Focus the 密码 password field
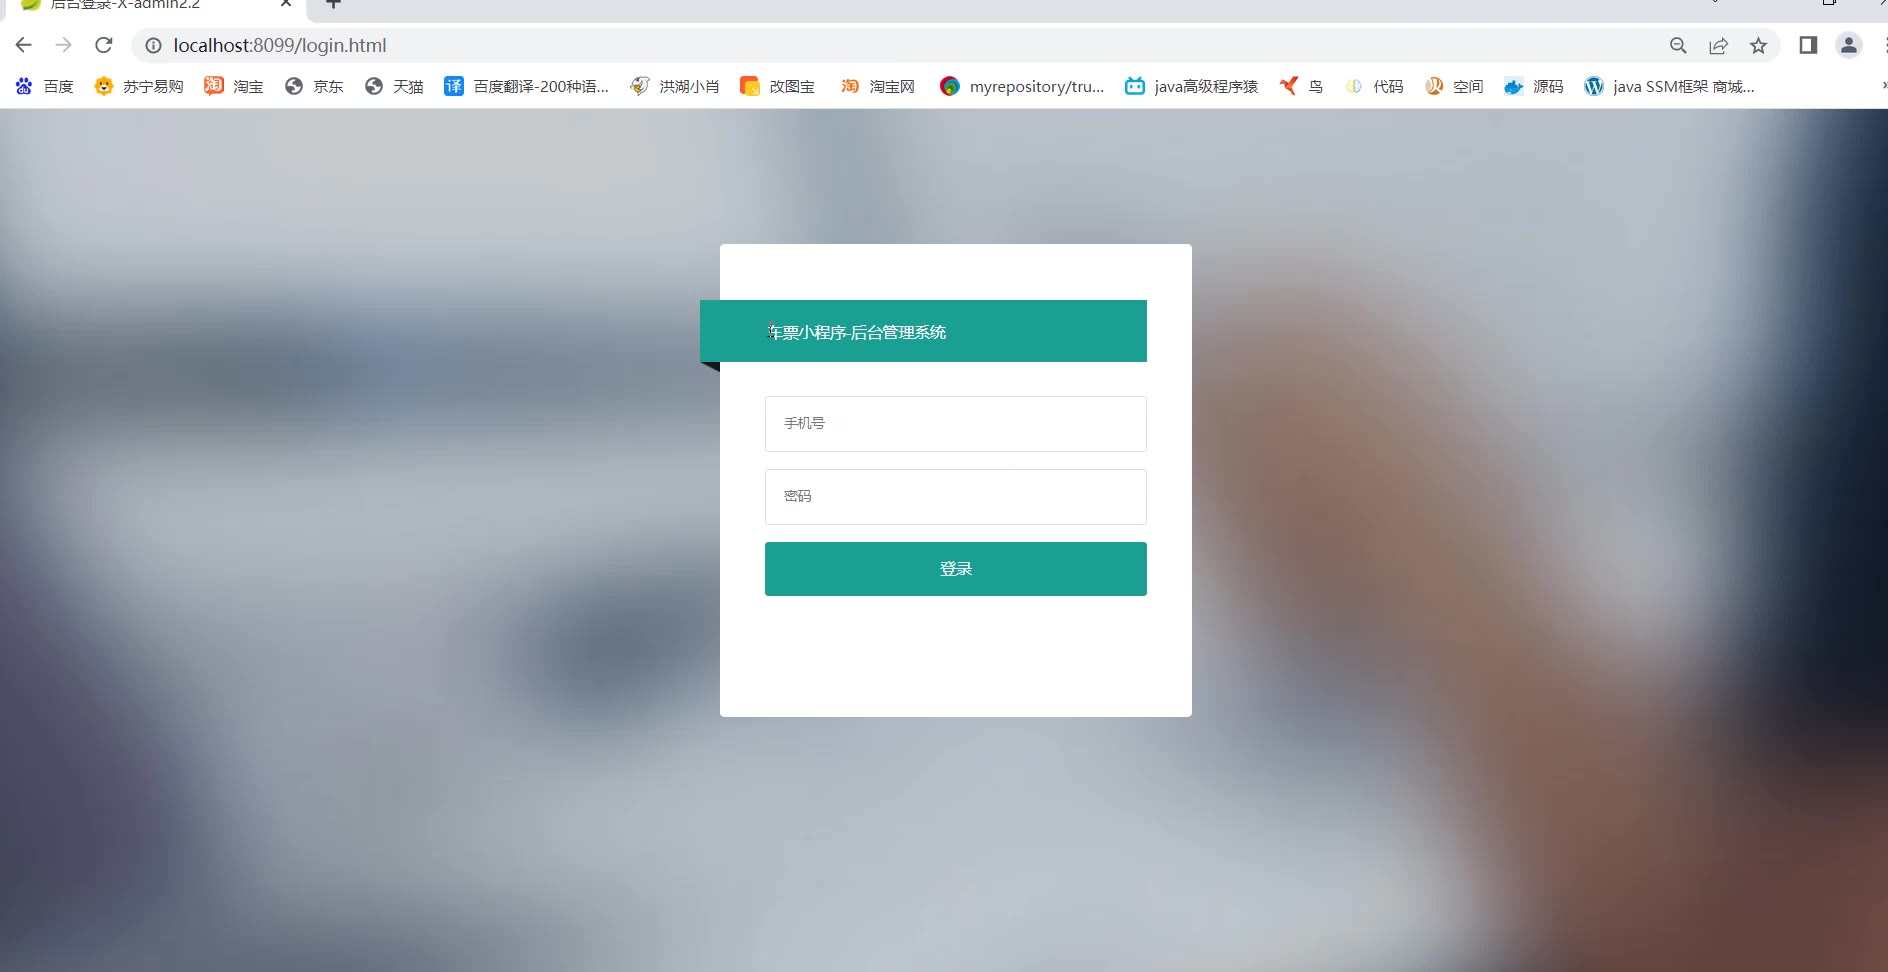 (x=955, y=497)
